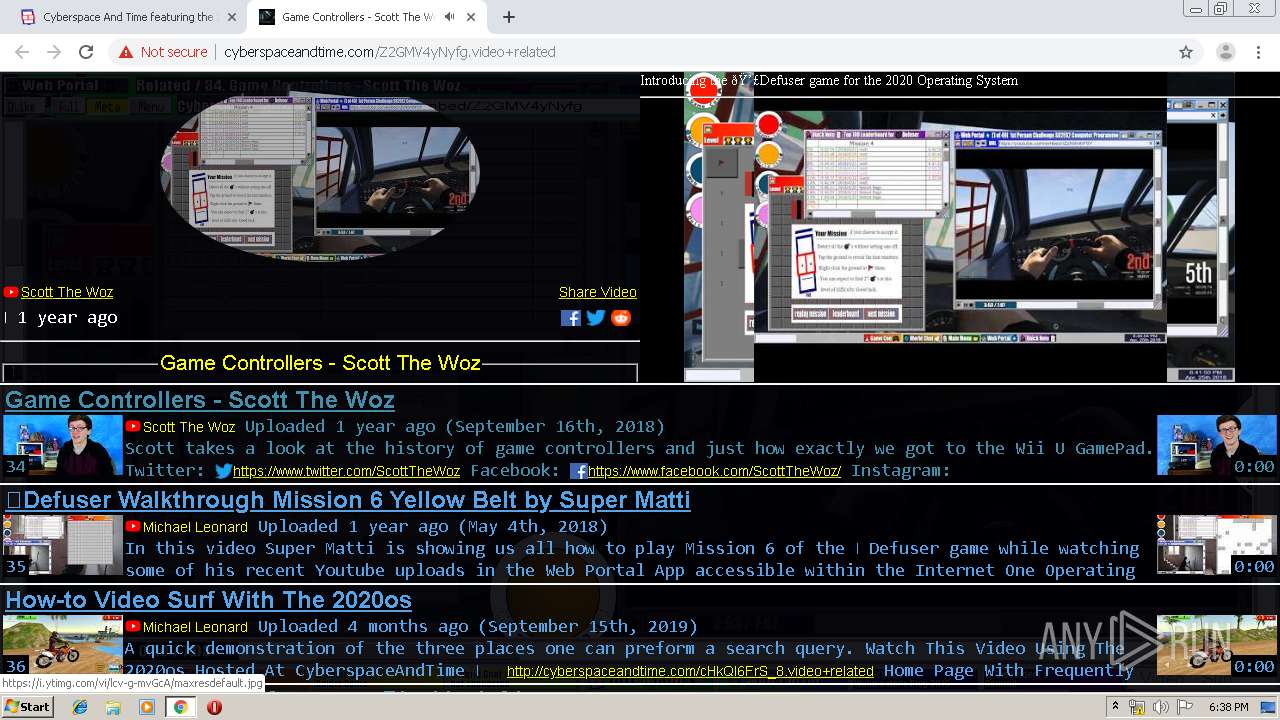Image resolution: width=1280 pixels, height=720 pixels.
Task: Show hidden system tray icons
Action: tap(1116, 707)
